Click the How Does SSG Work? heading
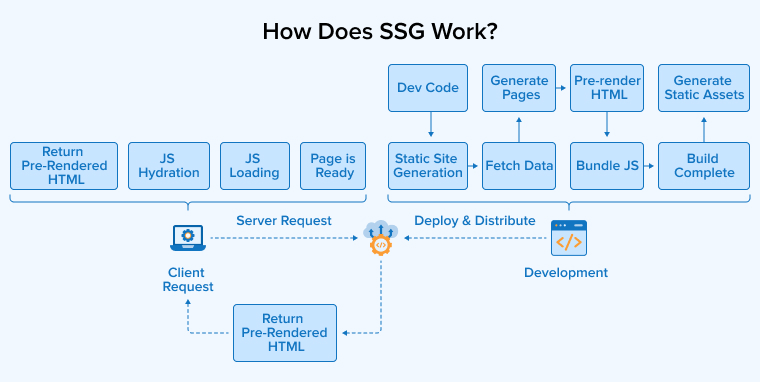The height and width of the screenshot is (382, 760). click(380, 32)
